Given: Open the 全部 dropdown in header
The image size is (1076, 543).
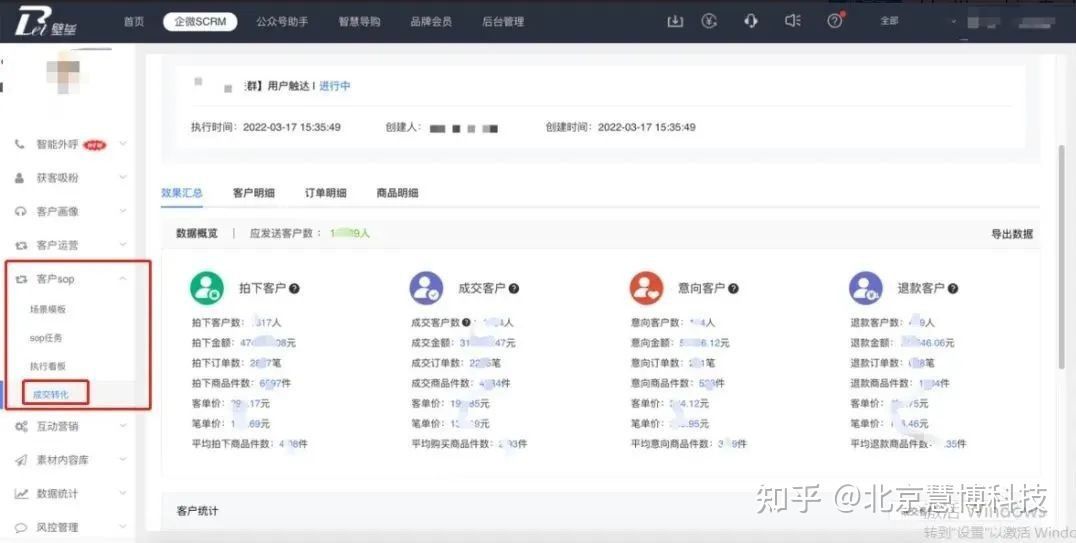Looking at the screenshot, I should coord(890,21).
